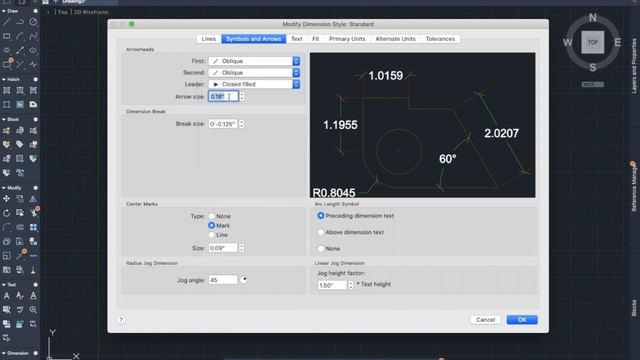The width and height of the screenshot is (640, 360).
Task: Open the help question mark button
Action: 121,320
